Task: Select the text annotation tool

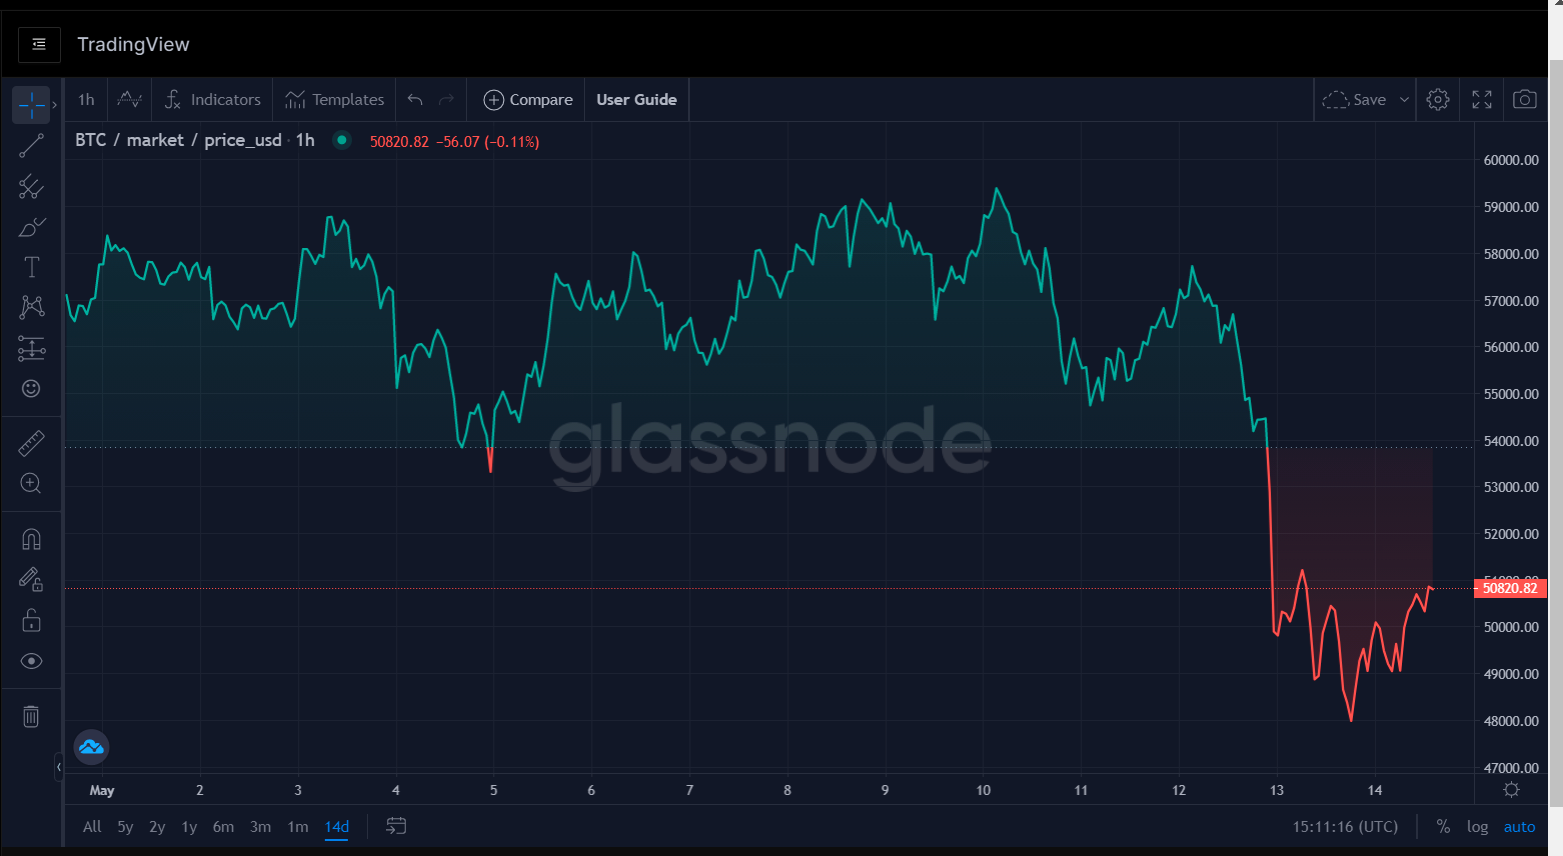Action: [31, 267]
